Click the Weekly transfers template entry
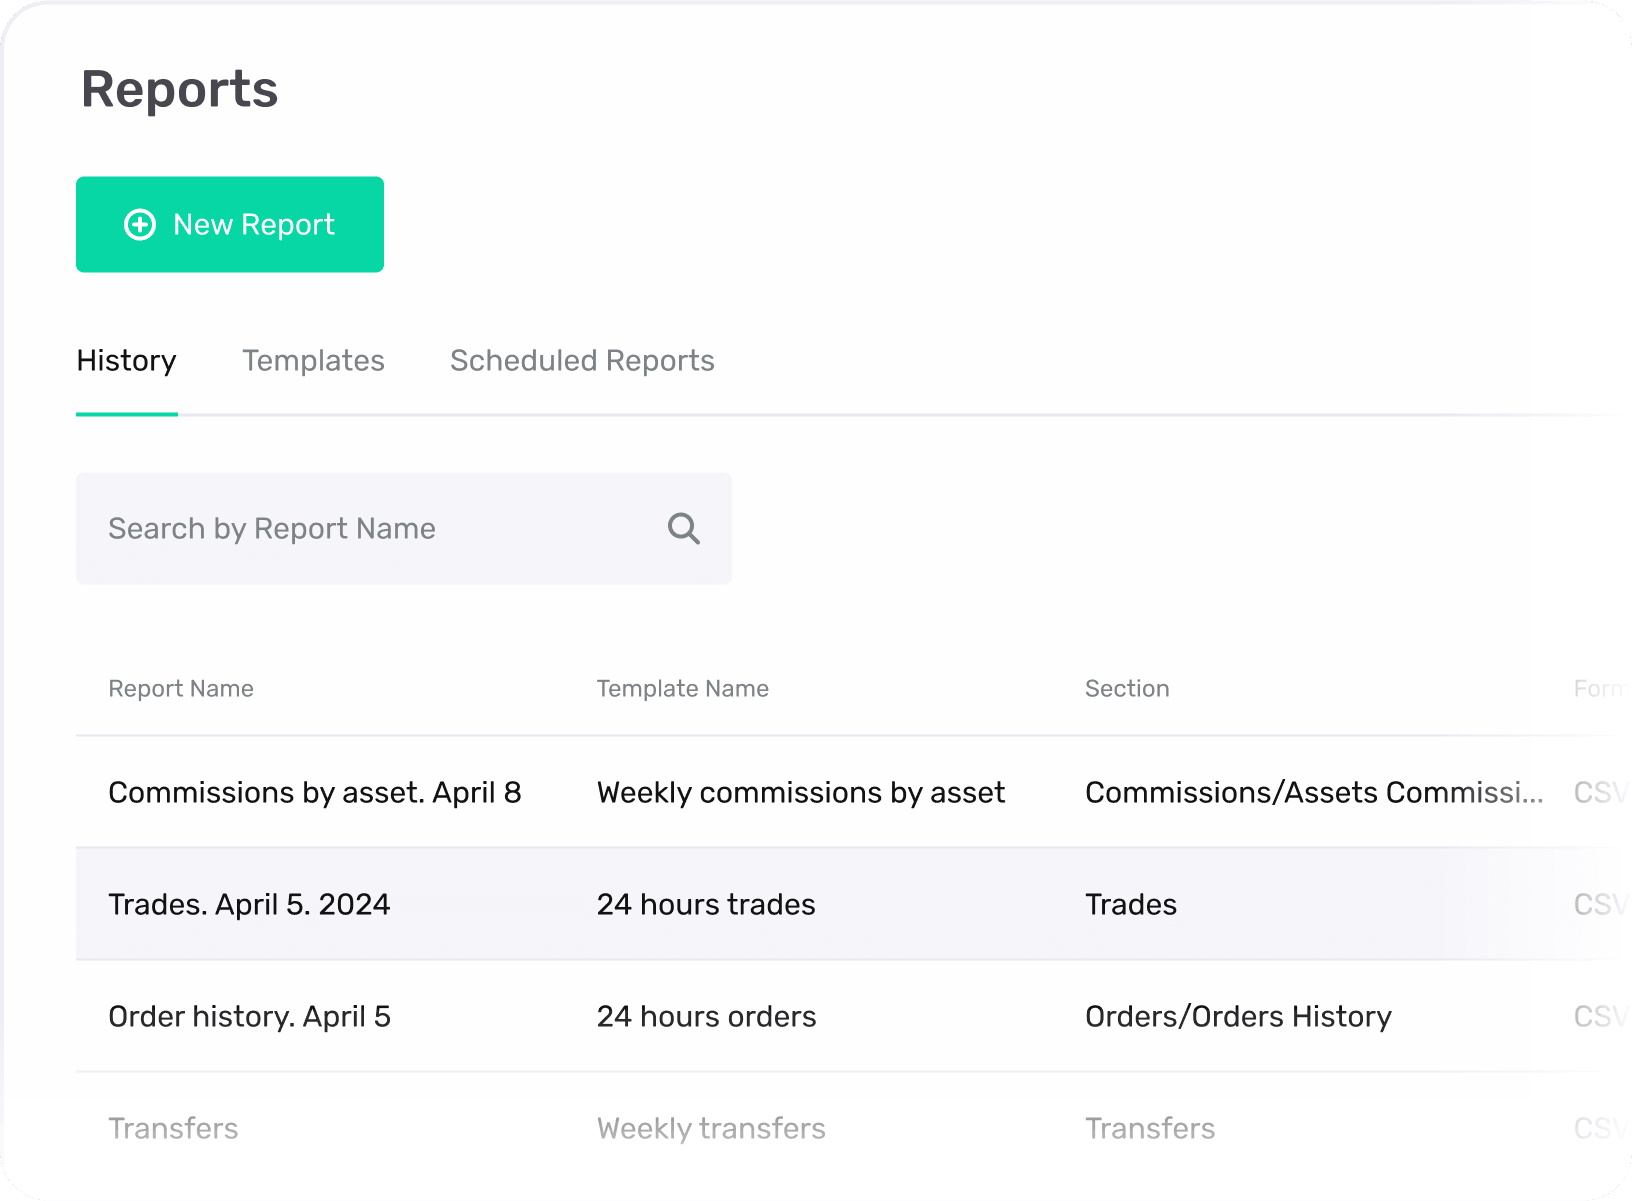1632x1201 pixels. pyautogui.click(x=711, y=1128)
